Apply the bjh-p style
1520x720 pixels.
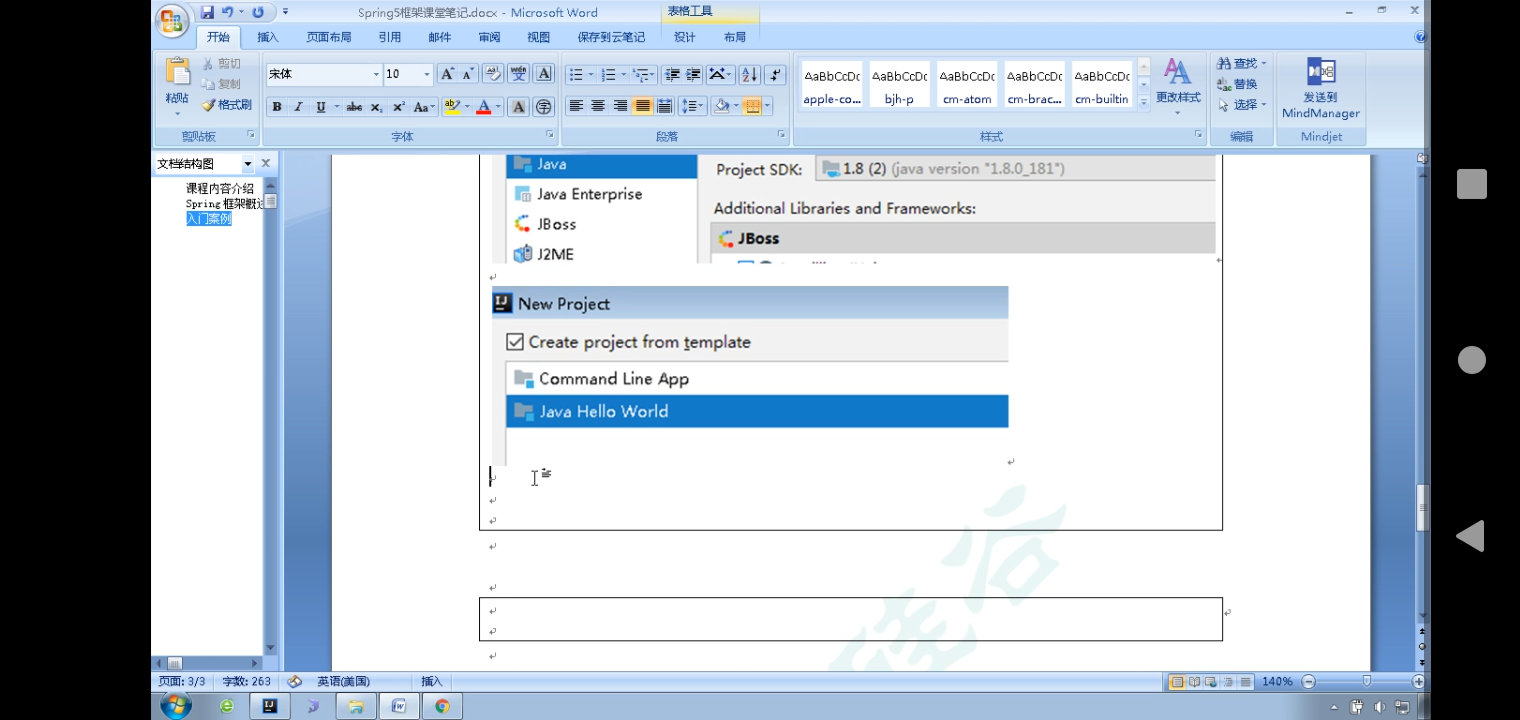point(899,86)
